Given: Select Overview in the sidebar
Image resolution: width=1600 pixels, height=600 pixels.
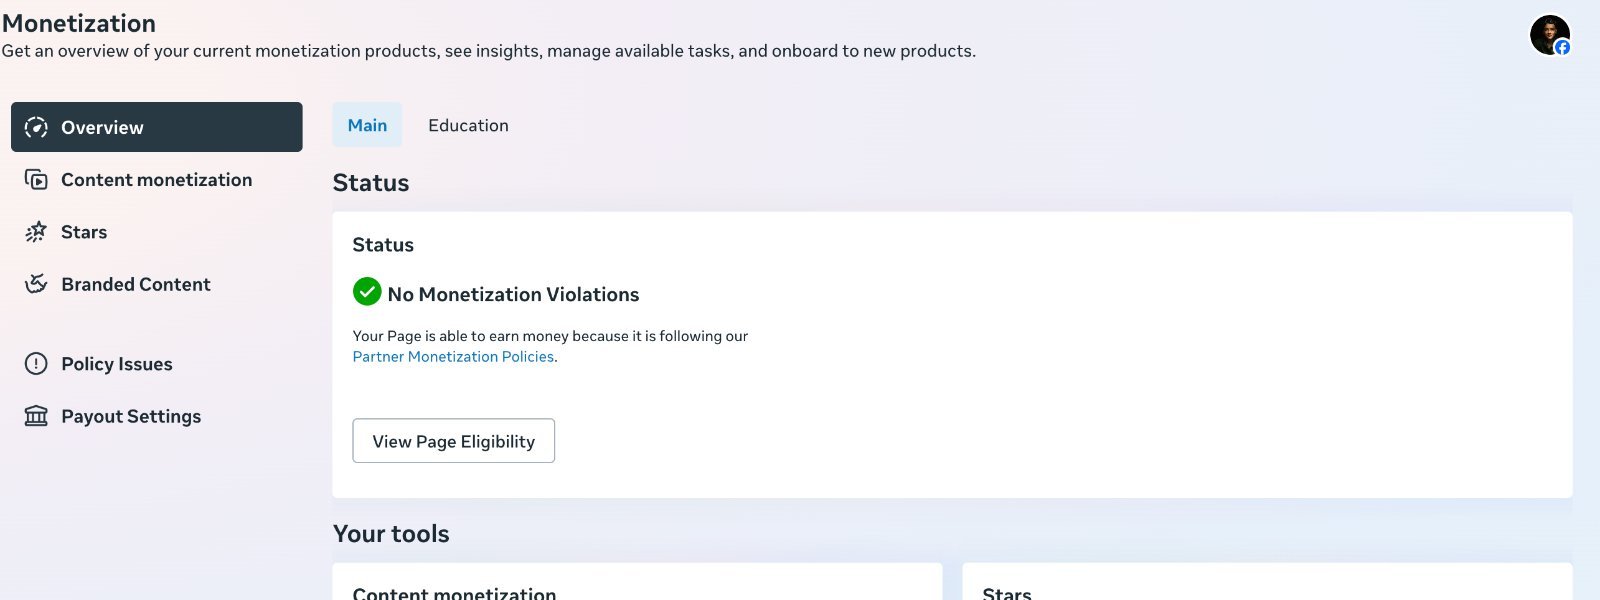Looking at the screenshot, I should 157,127.
